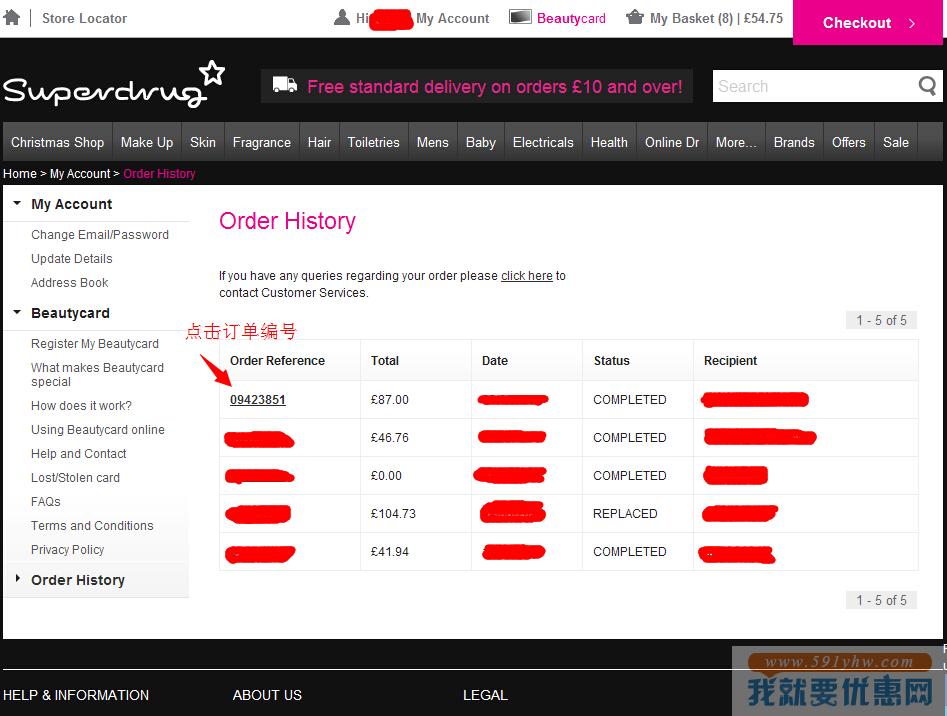The width and height of the screenshot is (947, 716).
Task: Open How does it work?
Action: point(81,406)
